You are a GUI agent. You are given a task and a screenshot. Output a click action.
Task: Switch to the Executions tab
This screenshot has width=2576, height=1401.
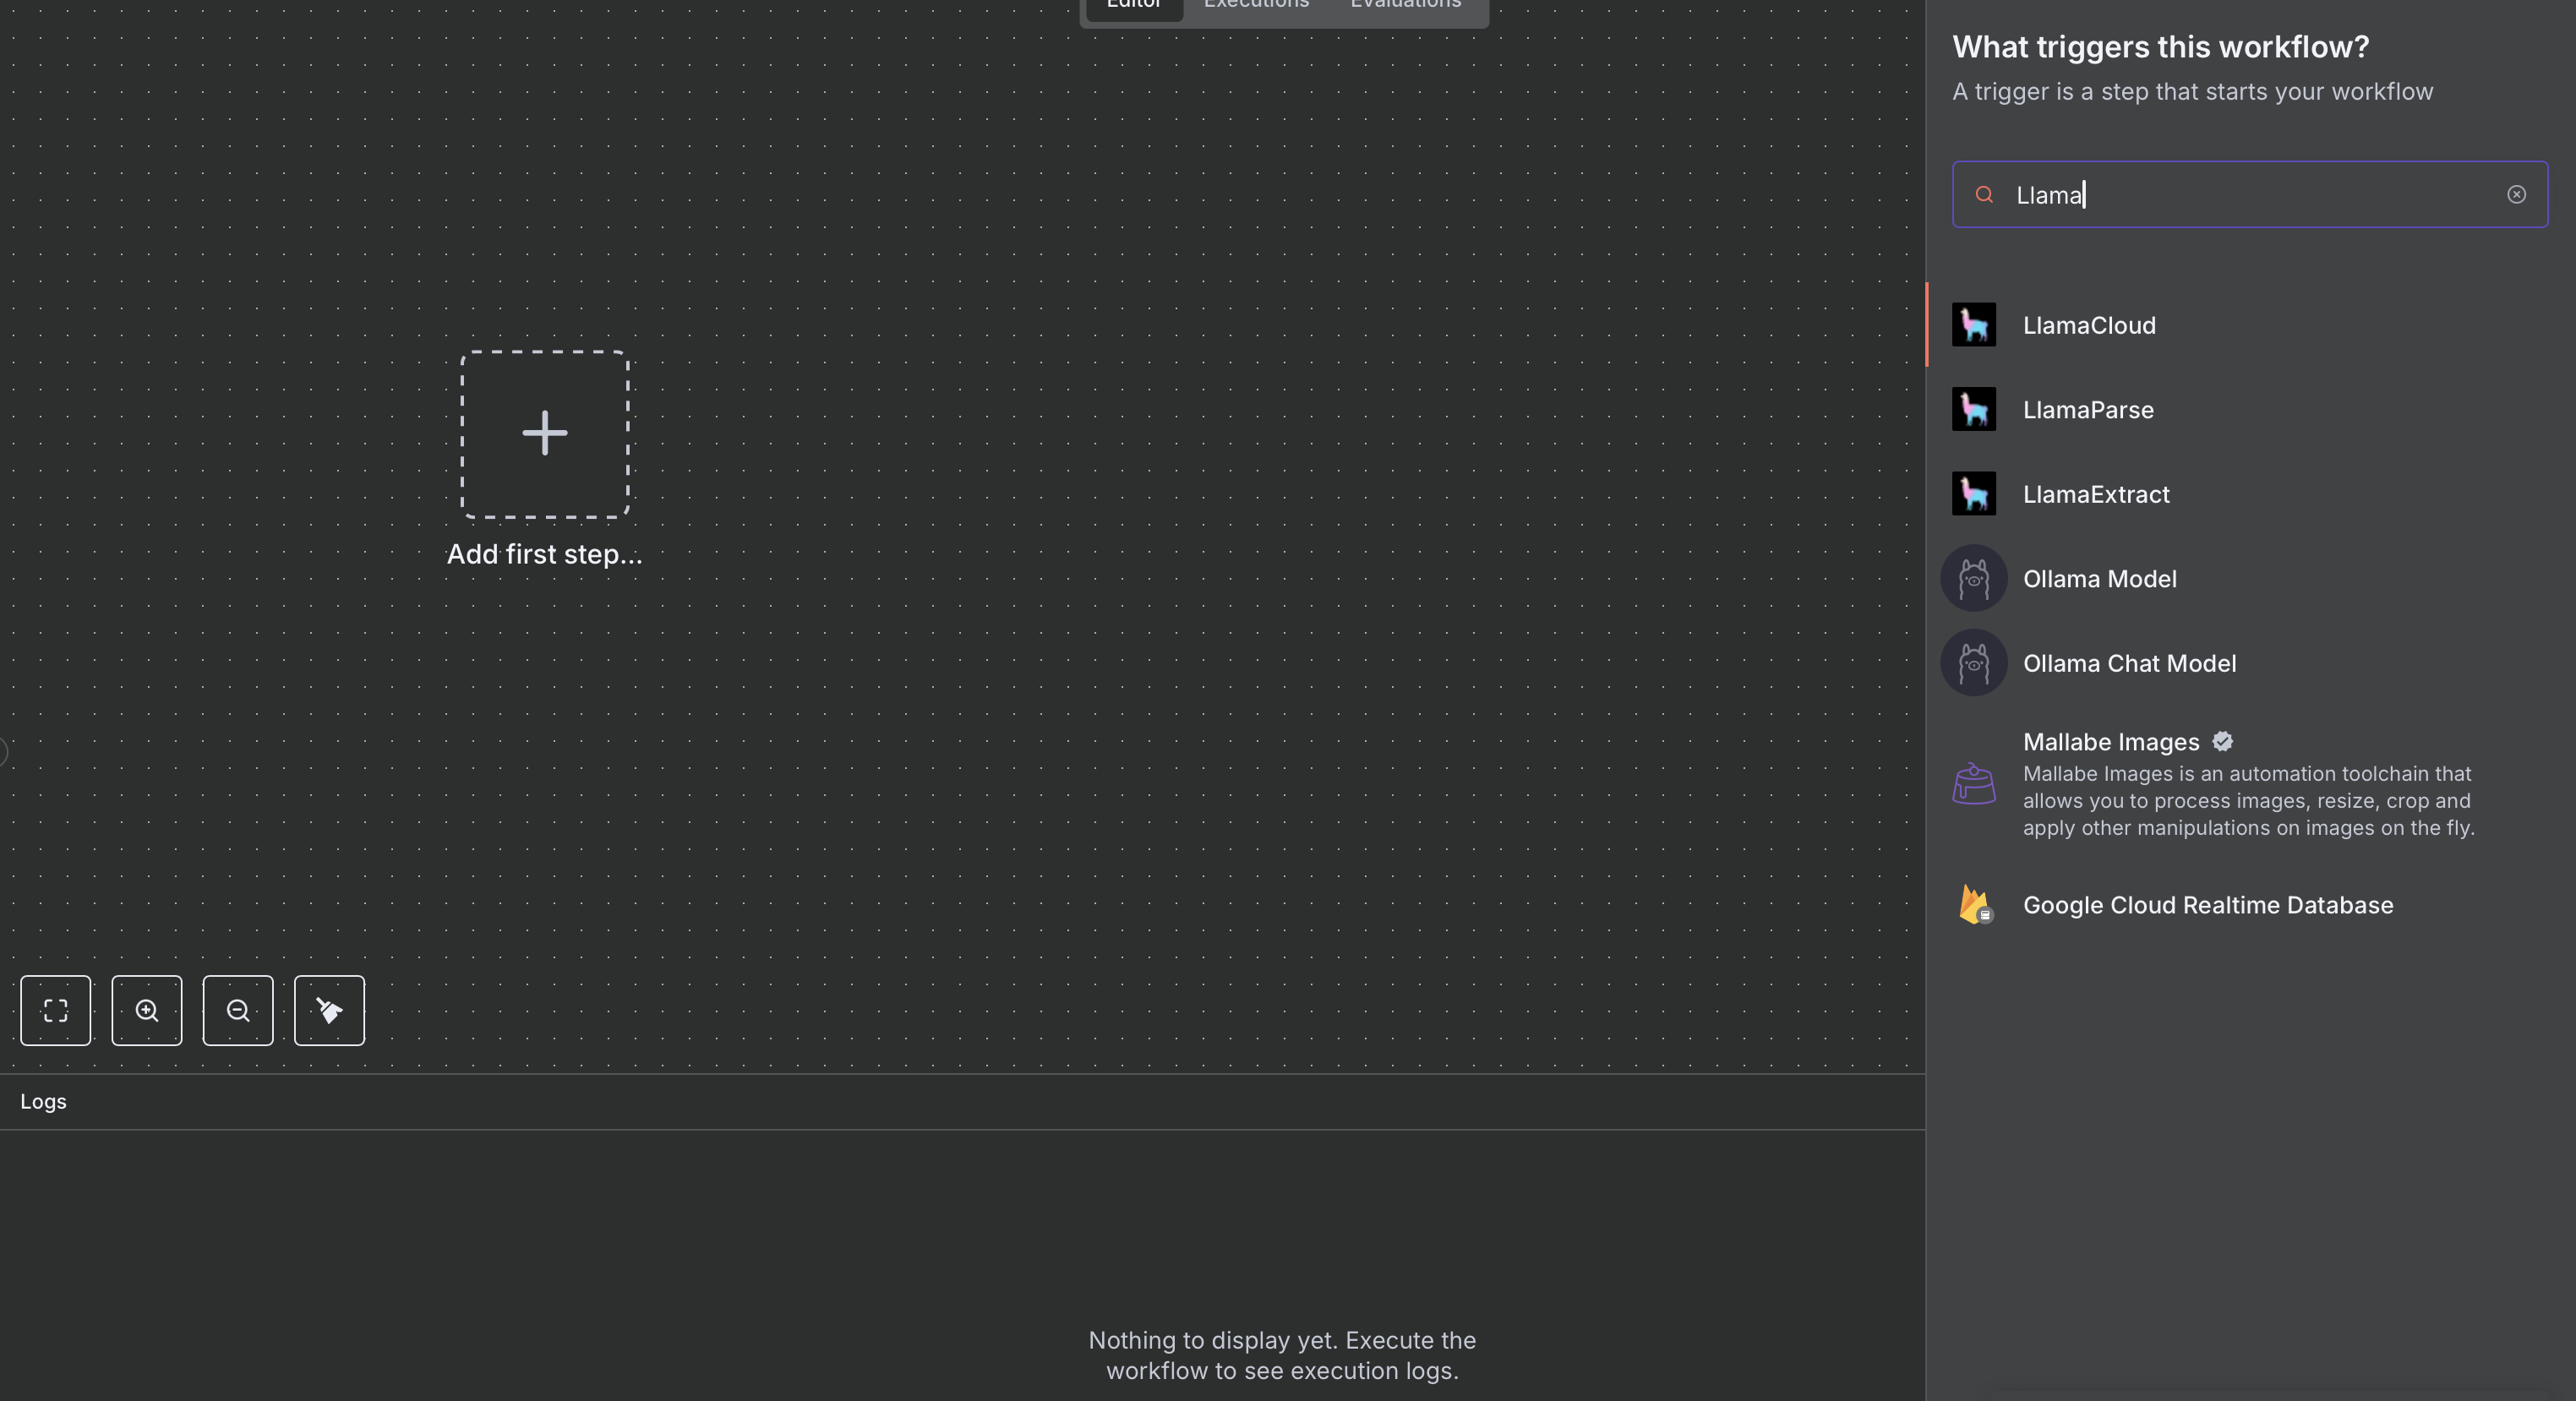tap(1256, 5)
